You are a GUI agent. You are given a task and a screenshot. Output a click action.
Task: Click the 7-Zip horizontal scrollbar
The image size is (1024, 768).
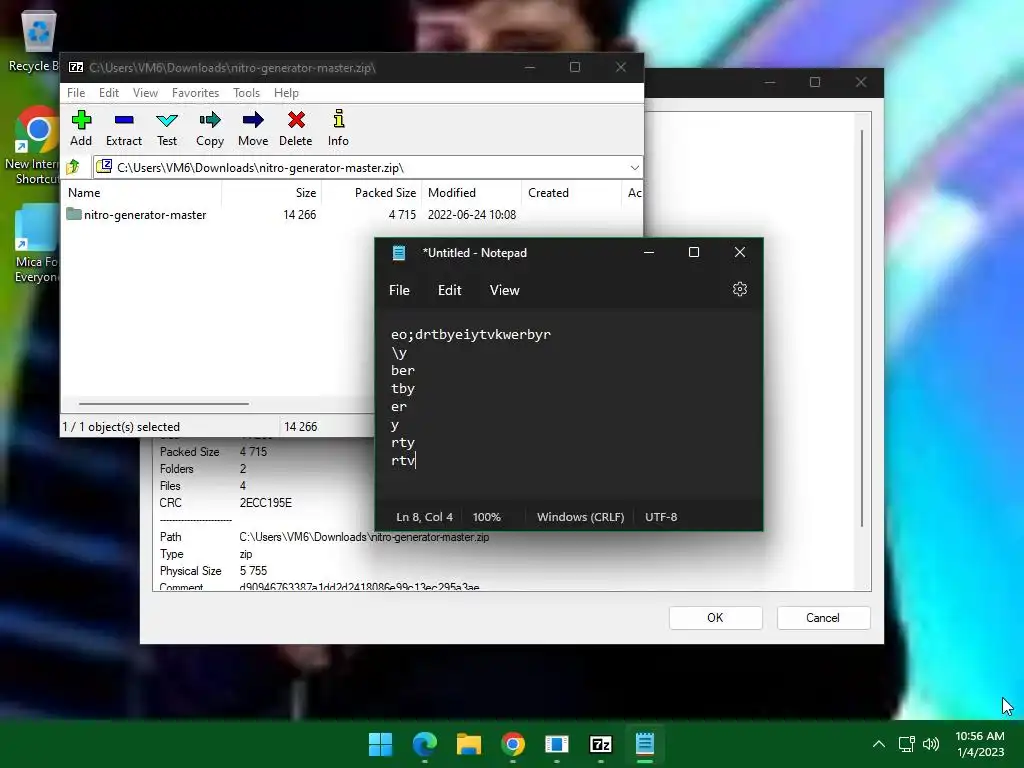click(x=163, y=404)
